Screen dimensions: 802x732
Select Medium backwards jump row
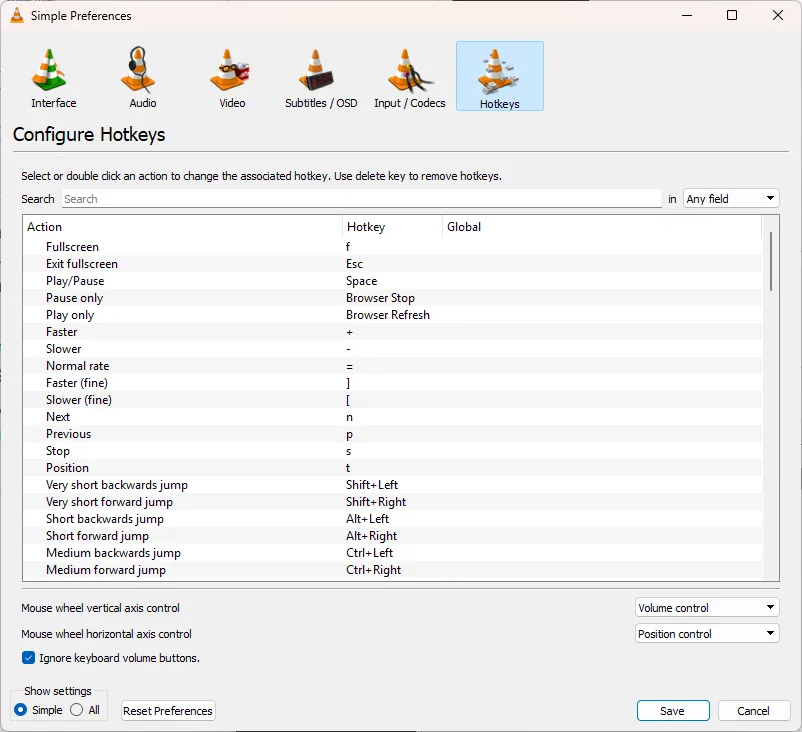(x=392, y=552)
